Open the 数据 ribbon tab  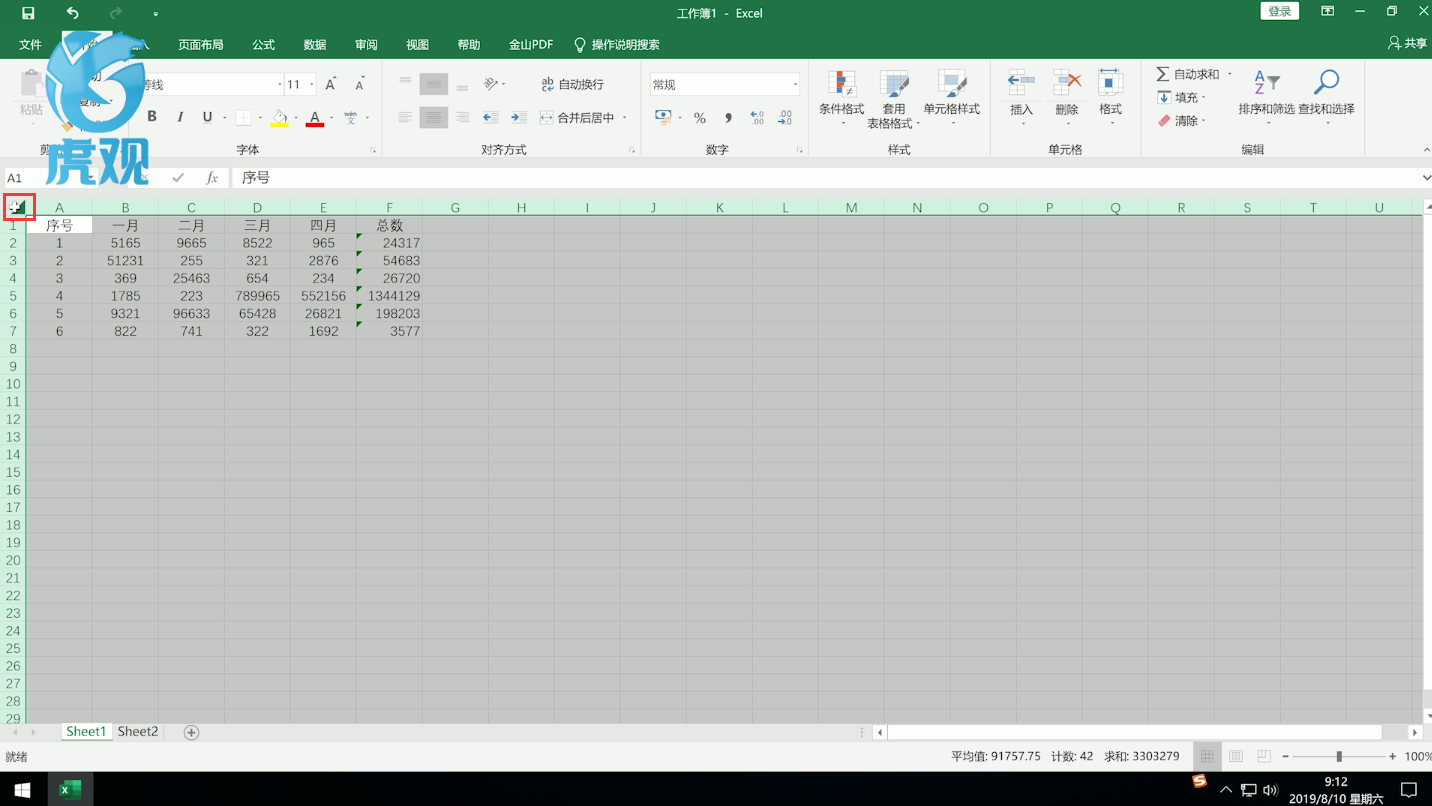tap(315, 45)
